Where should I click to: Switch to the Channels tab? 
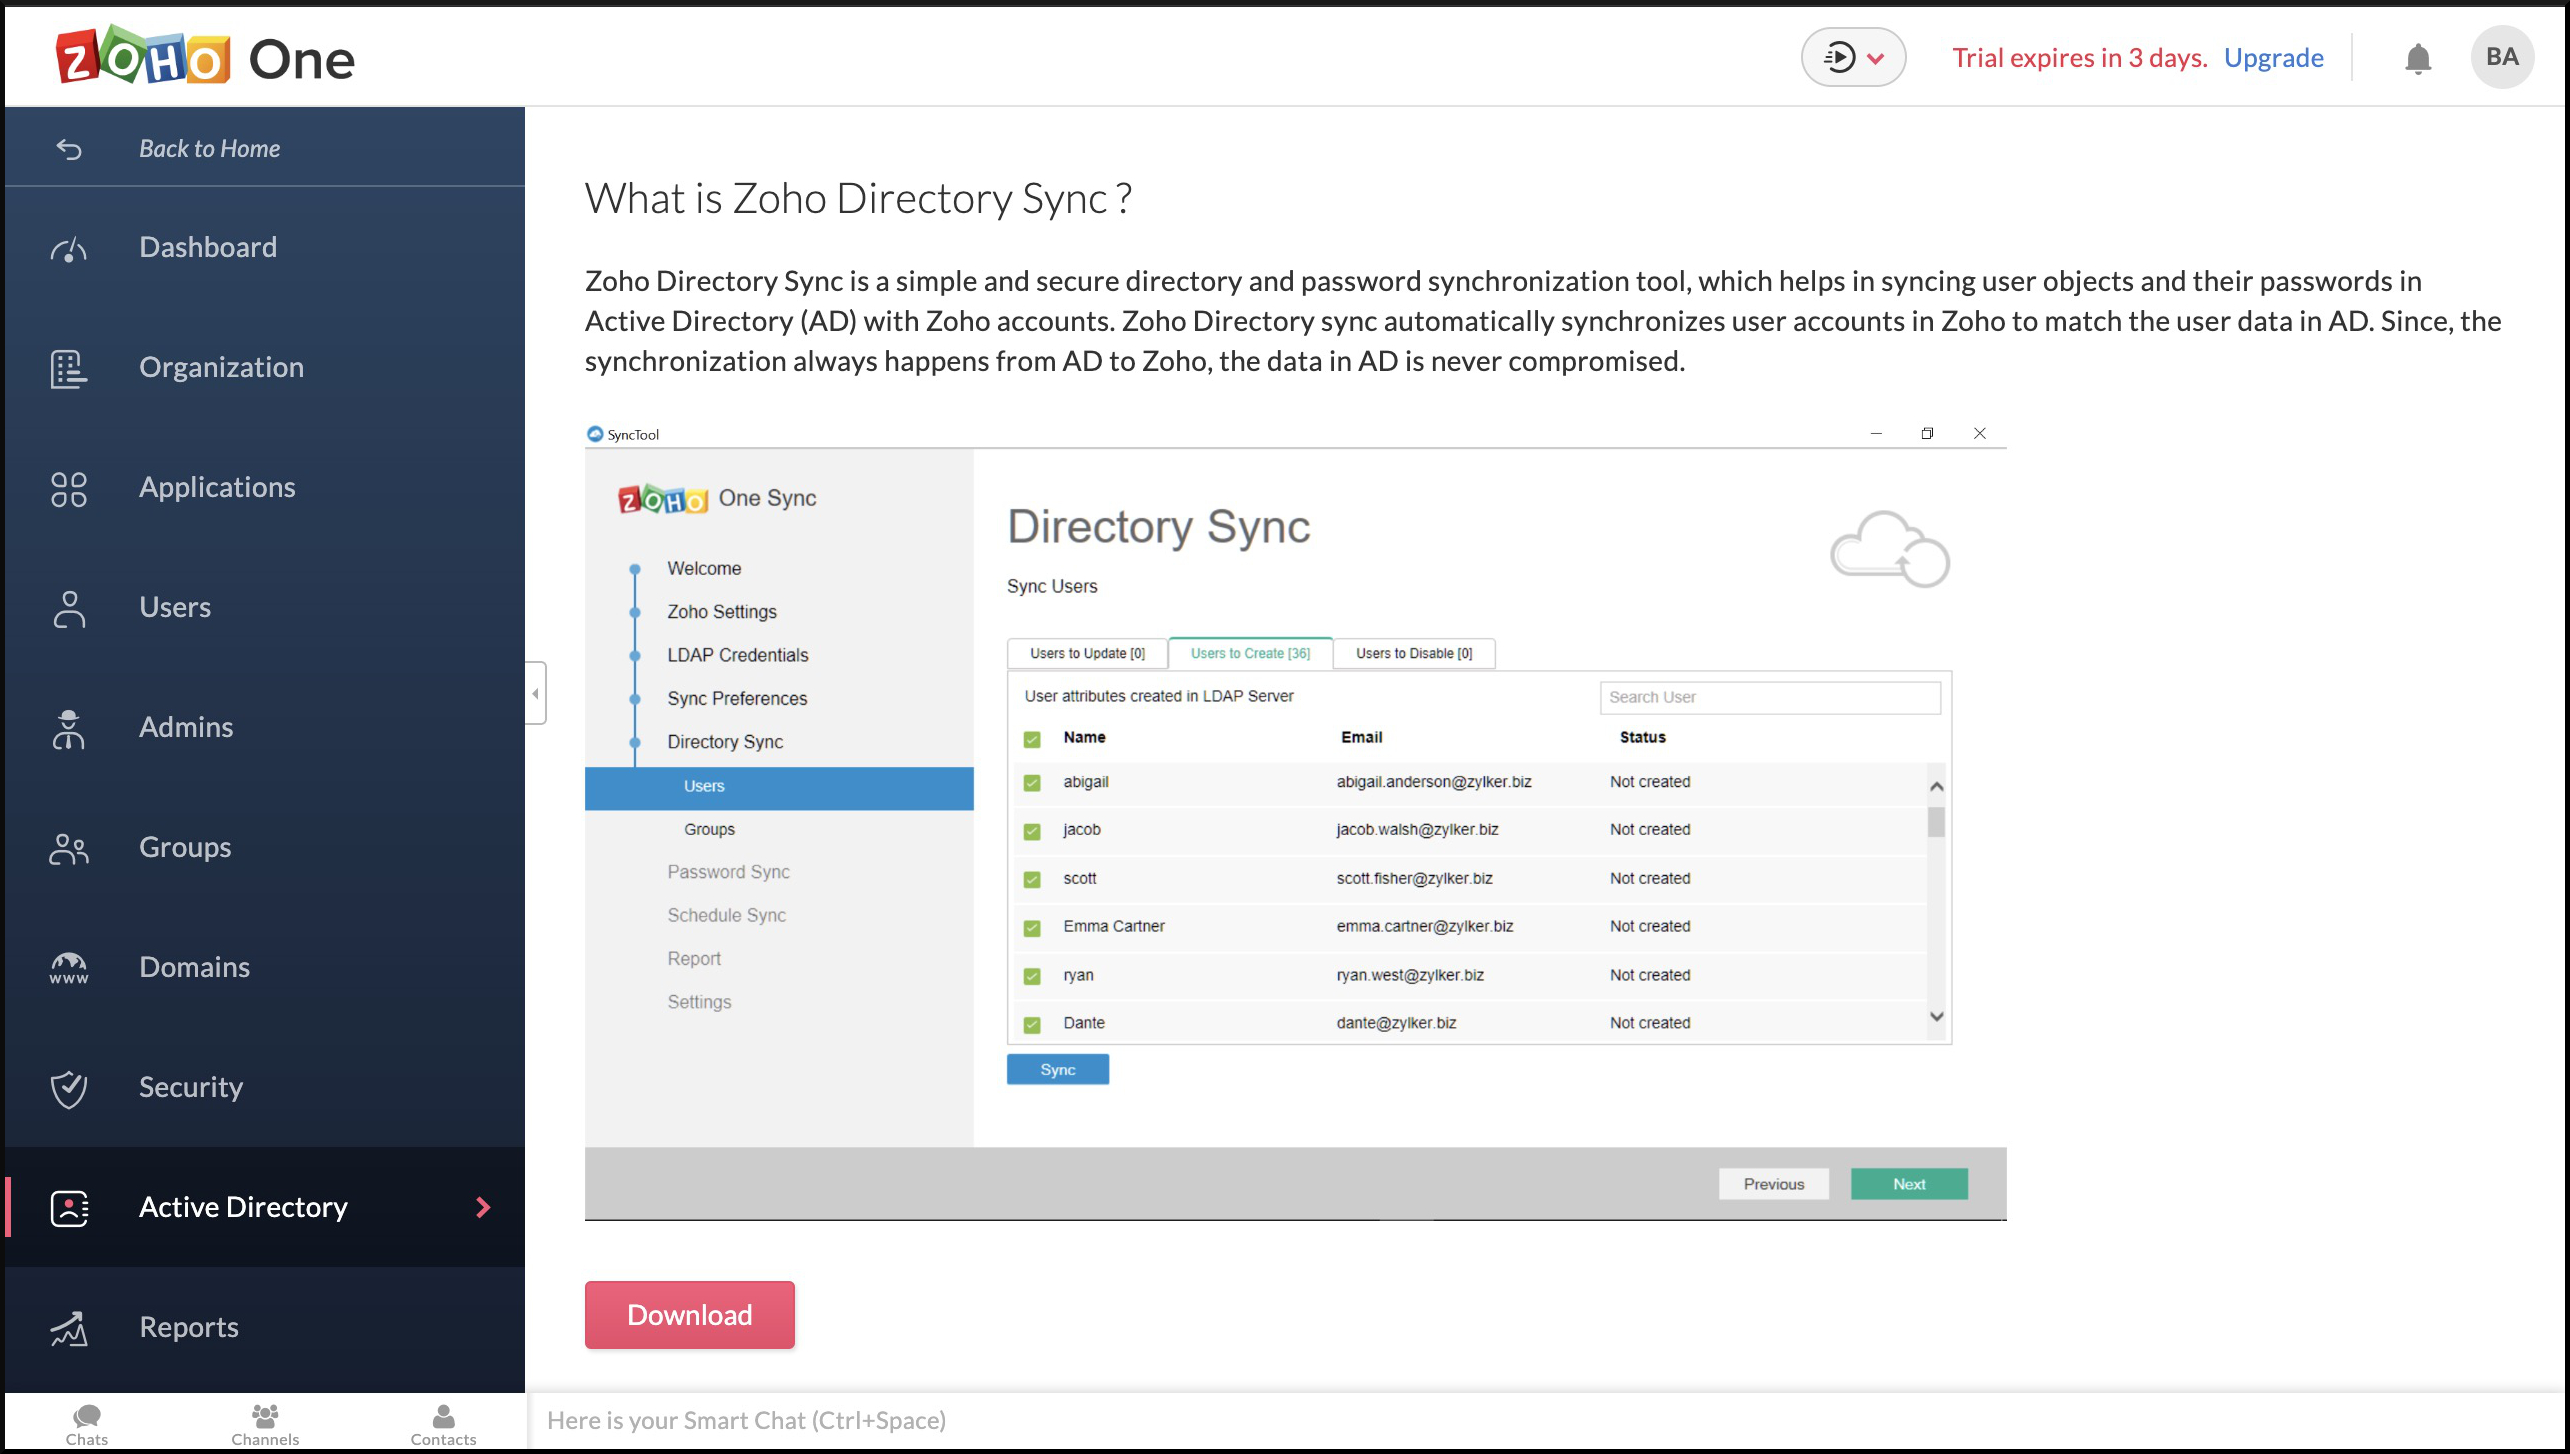265,1424
